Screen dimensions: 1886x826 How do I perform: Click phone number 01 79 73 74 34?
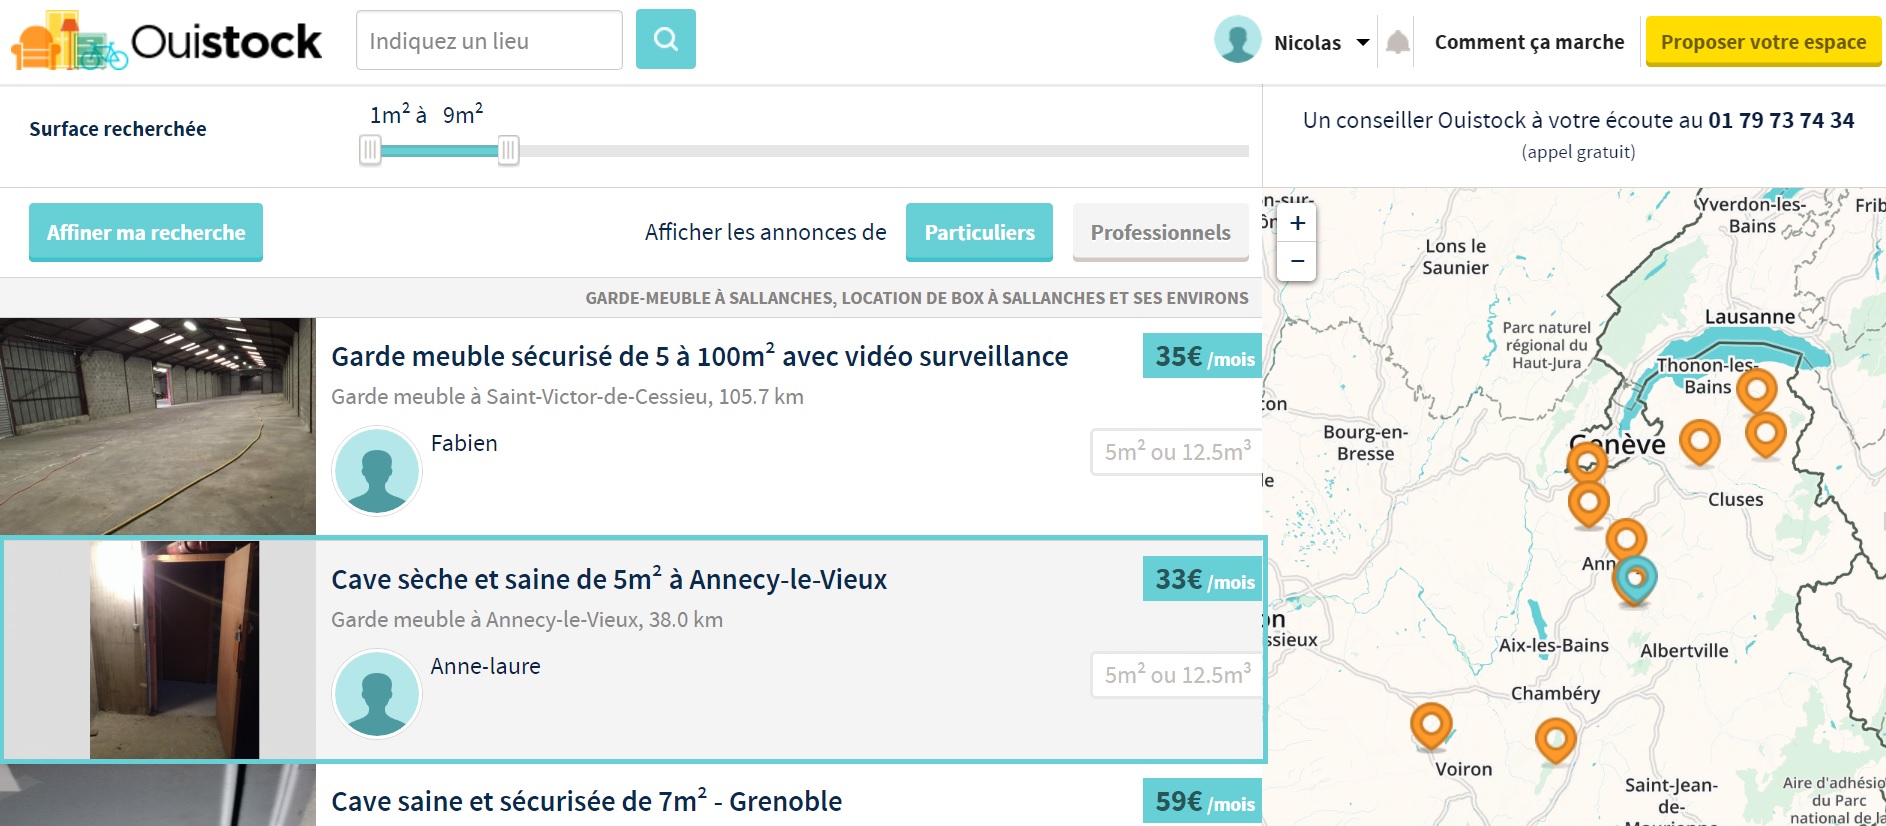[x=1781, y=120]
